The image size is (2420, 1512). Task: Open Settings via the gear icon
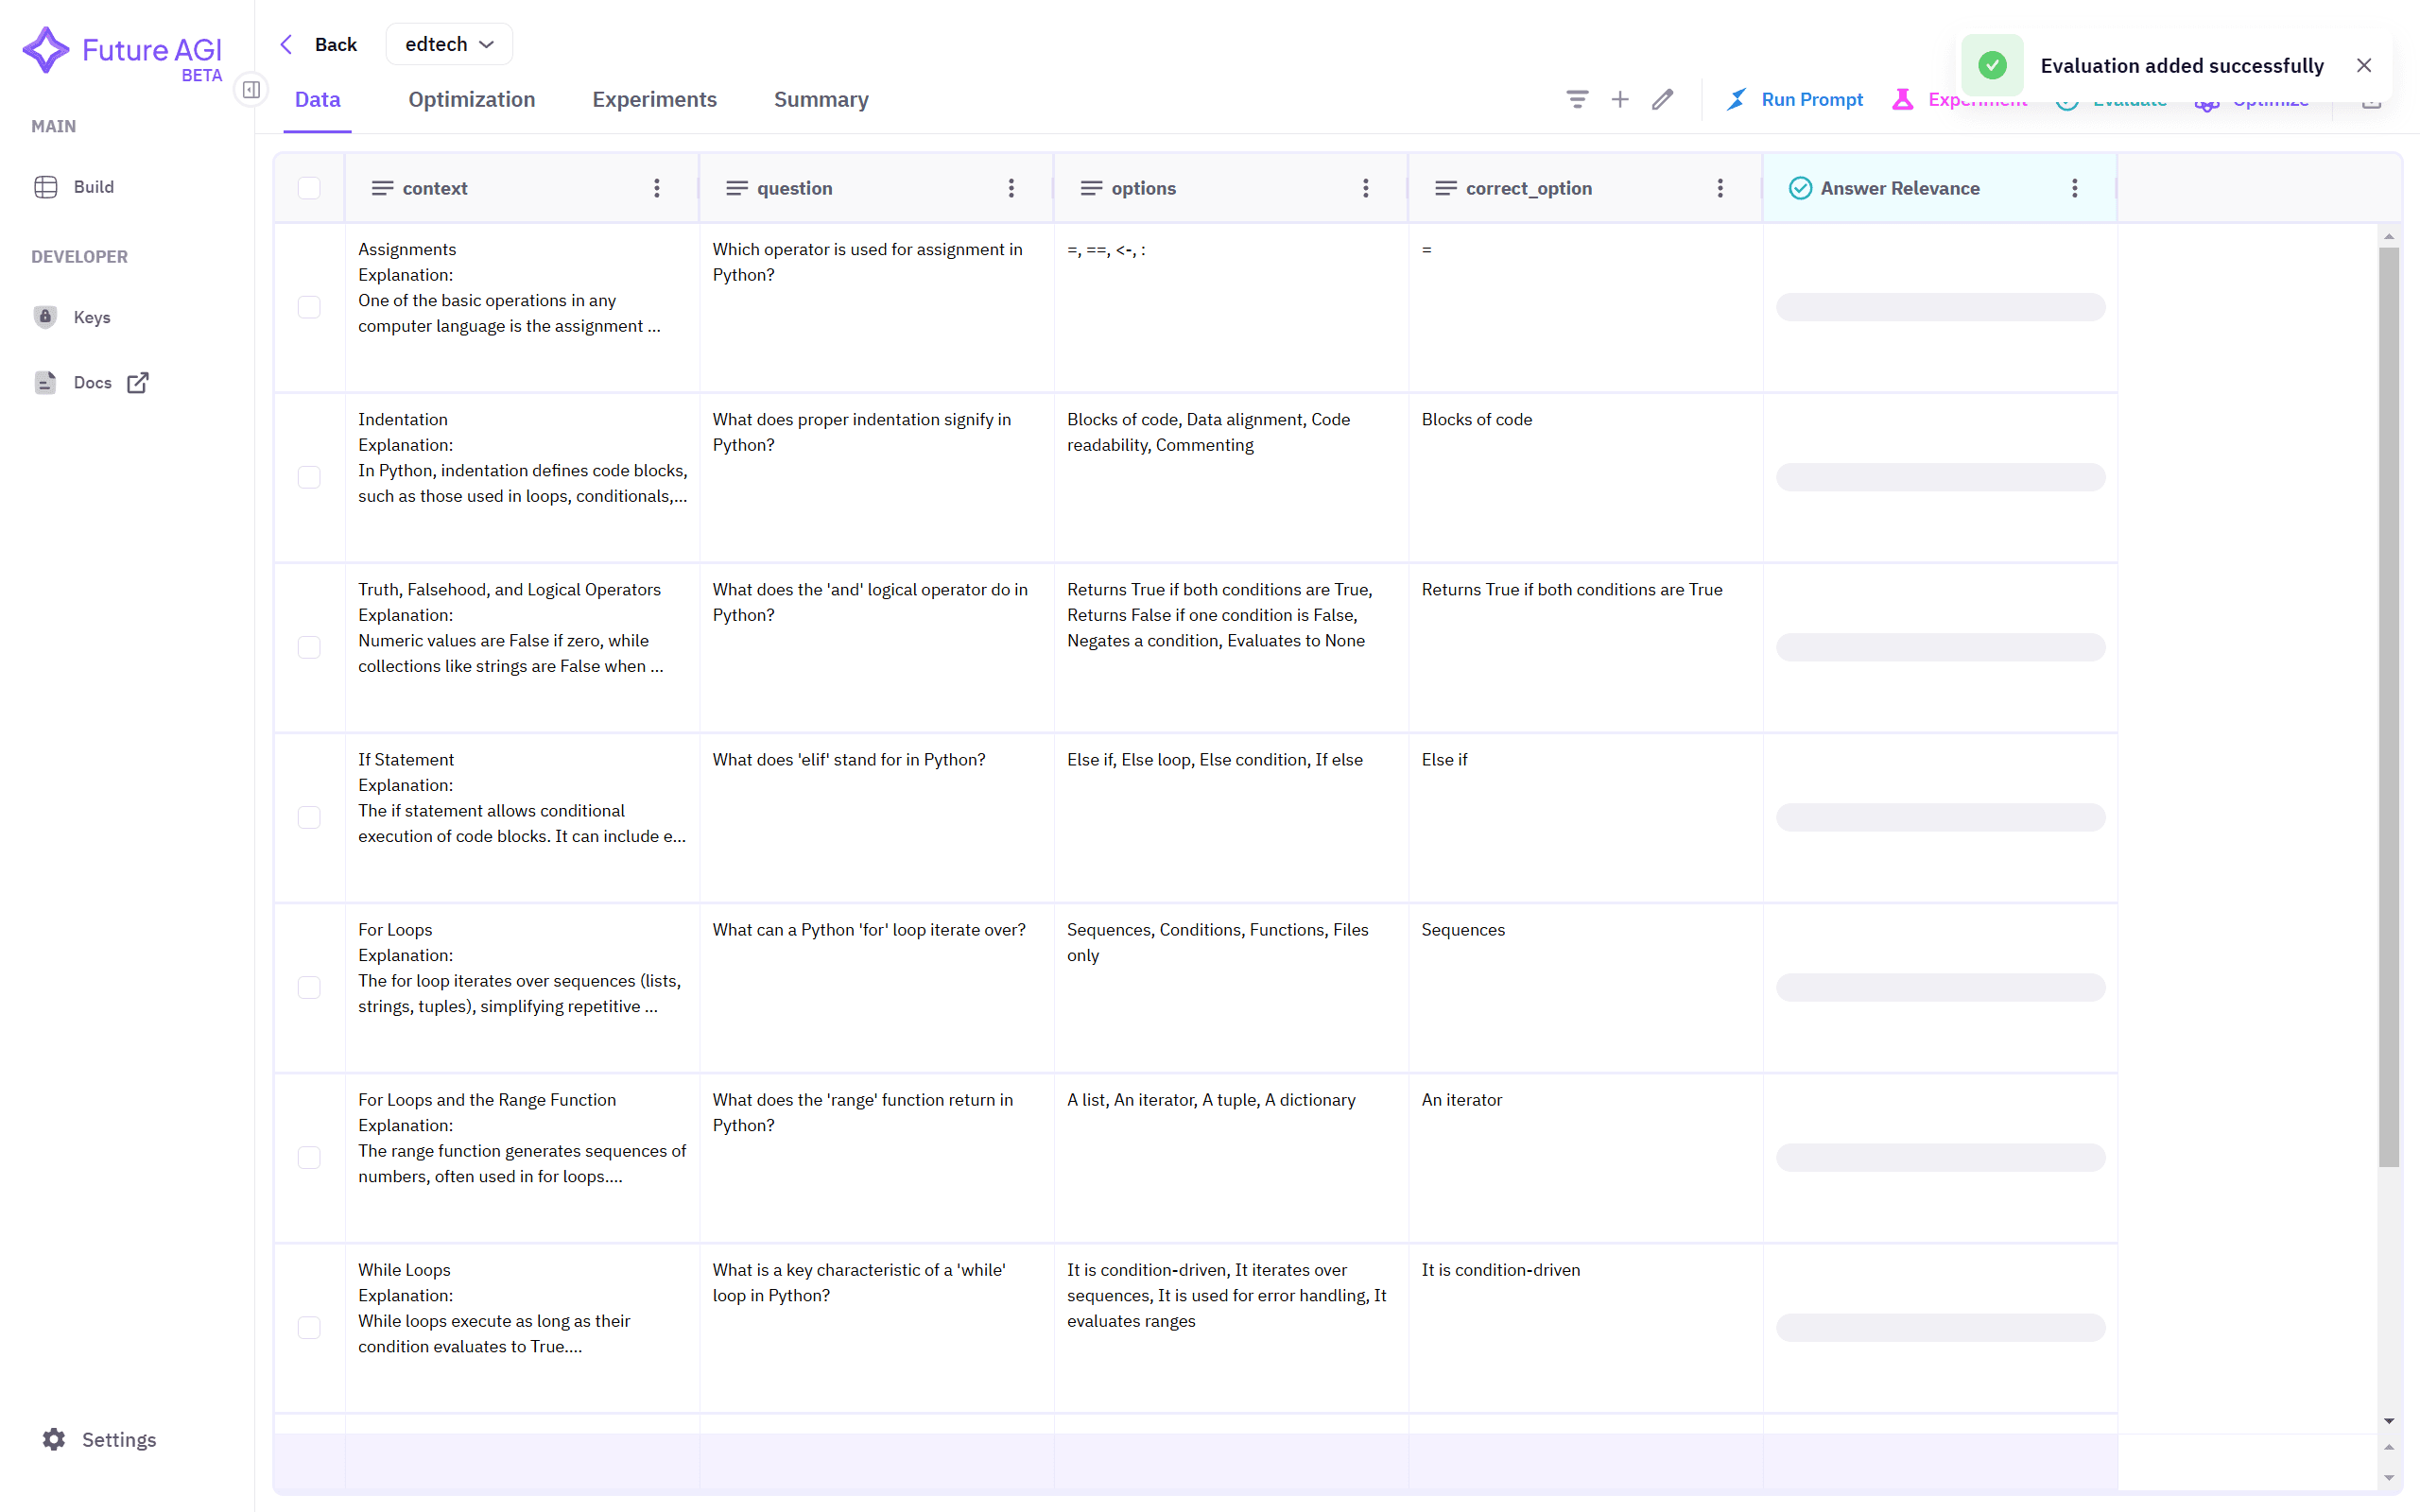tap(54, 1438)
